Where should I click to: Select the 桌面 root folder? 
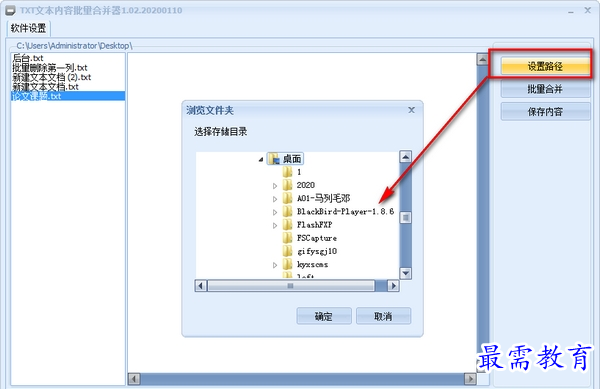[x=292, y=159]
